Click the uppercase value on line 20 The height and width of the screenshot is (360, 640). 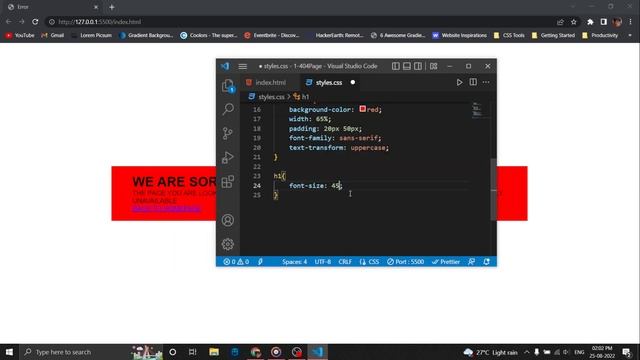click(368, 148)
